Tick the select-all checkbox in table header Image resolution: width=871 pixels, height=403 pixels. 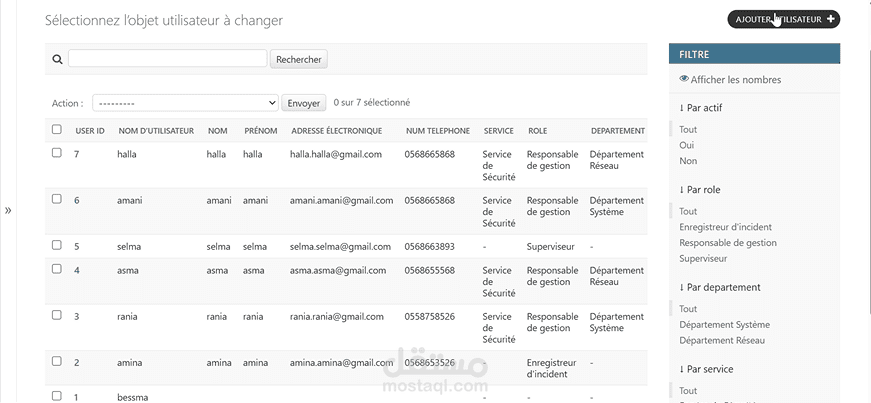pyautogui.click(x=57, y=130)
